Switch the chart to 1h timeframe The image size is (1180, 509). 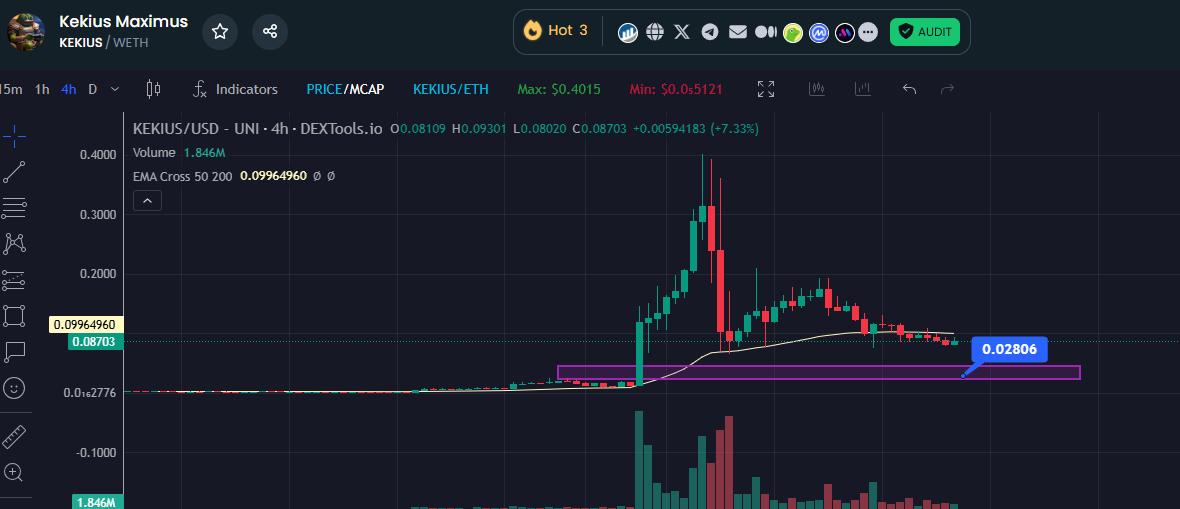click(41, 89)
